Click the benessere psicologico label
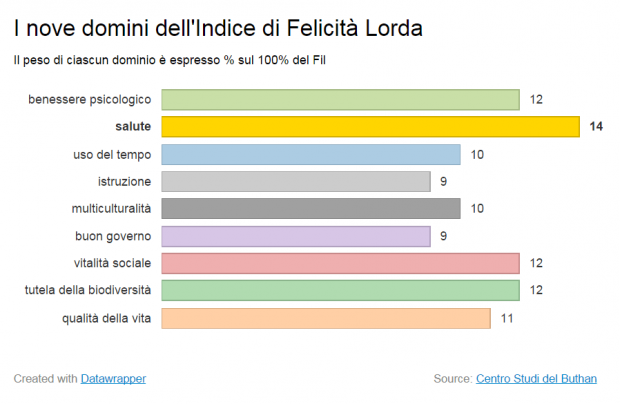Image resolution: width=620 pixels, height=404 pixels. pos(90,100)
